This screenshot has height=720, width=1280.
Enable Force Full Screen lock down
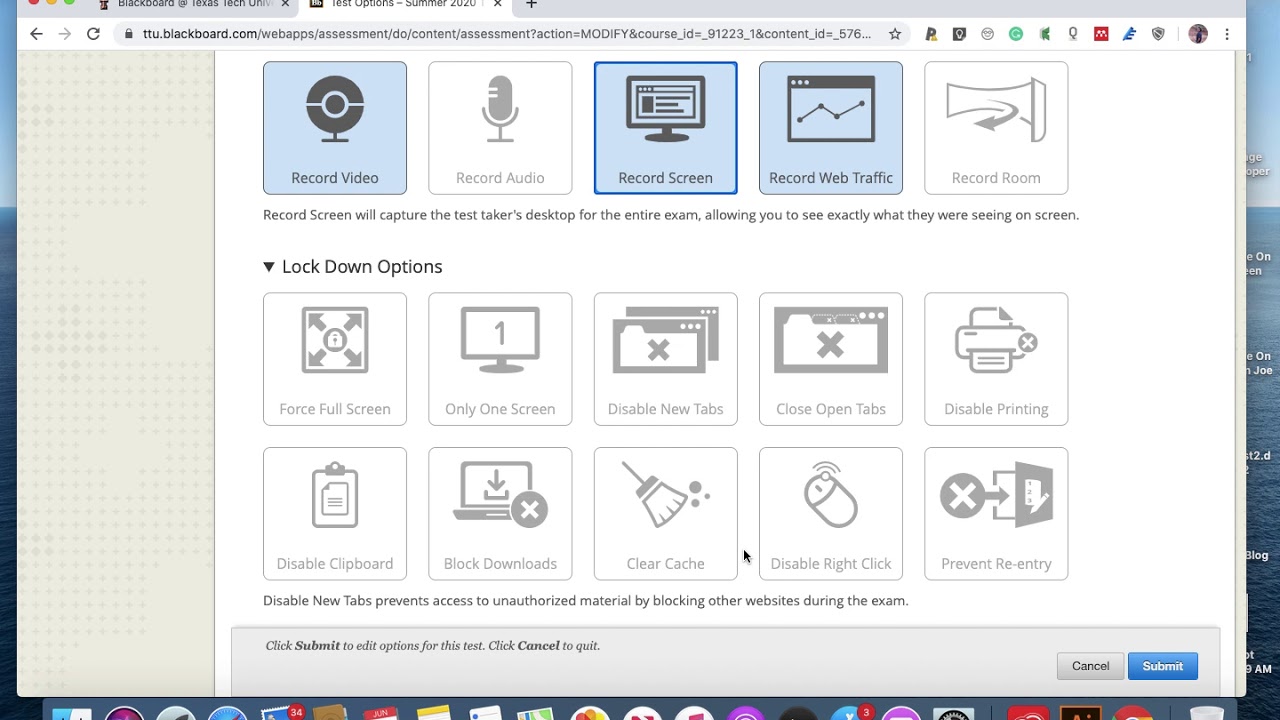(x=335, y=359)
